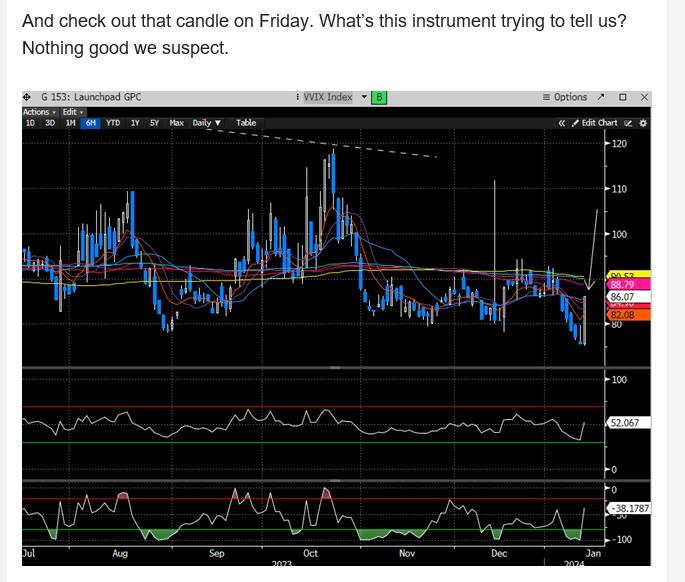
Task: Open the Options menu
Action: click(x=565, y=97)
